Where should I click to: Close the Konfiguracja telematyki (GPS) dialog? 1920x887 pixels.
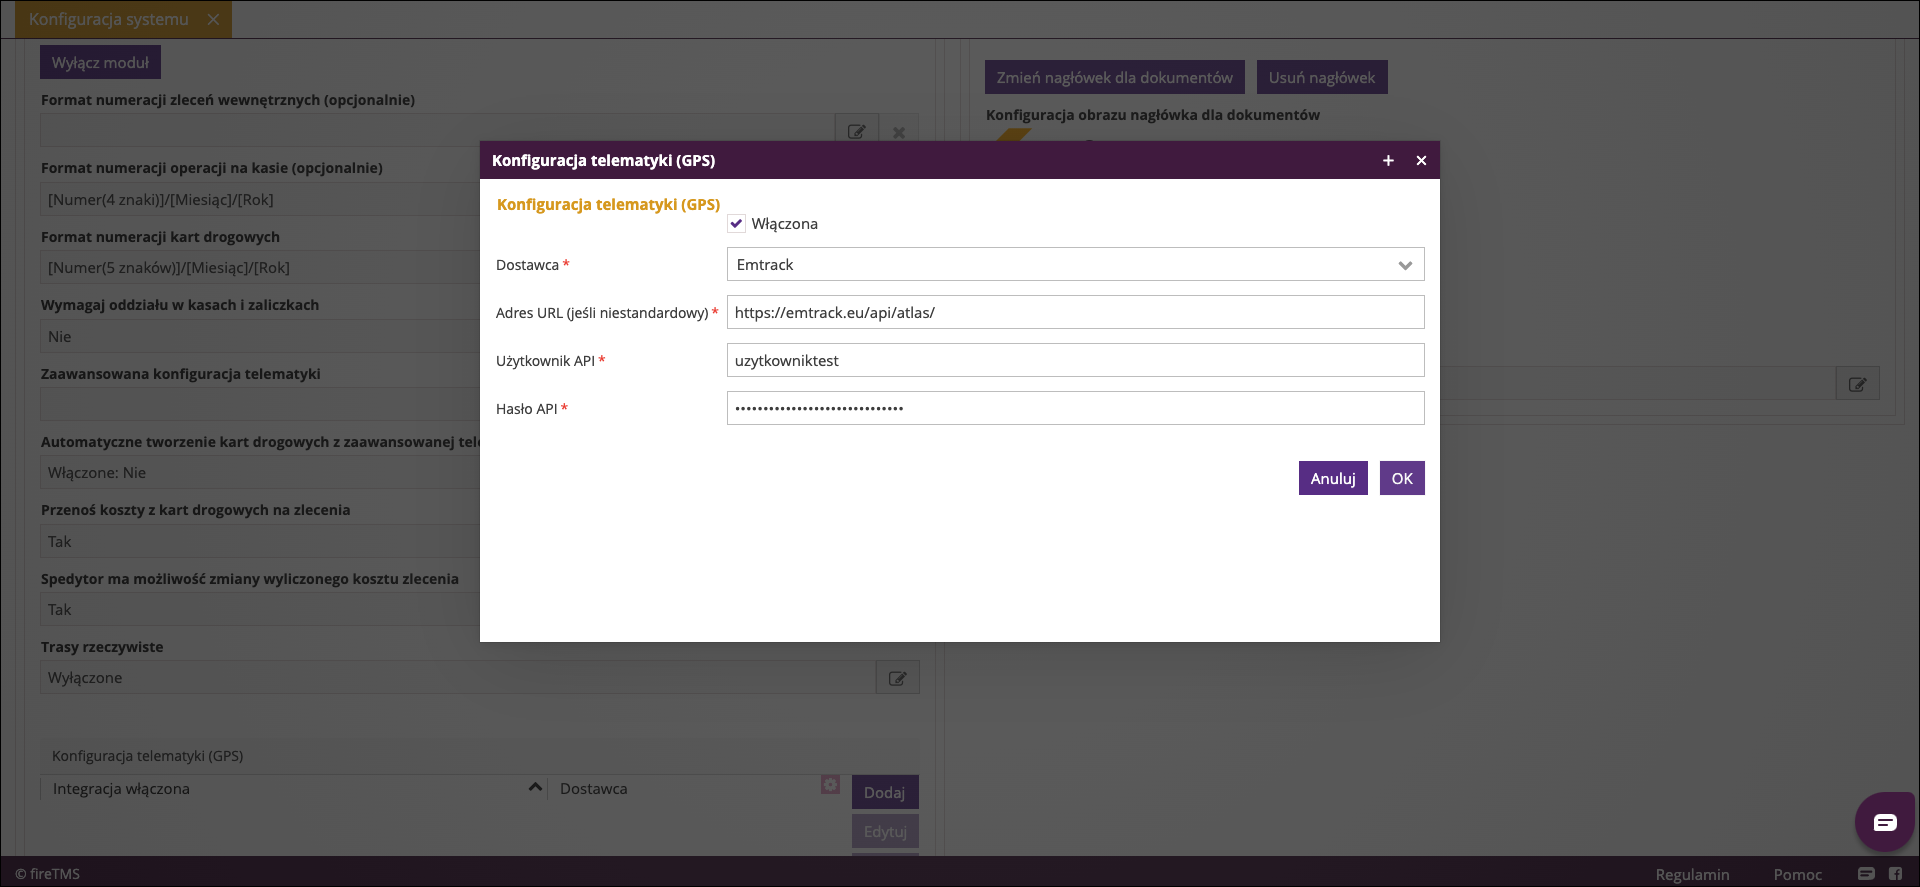point(1421,160)
